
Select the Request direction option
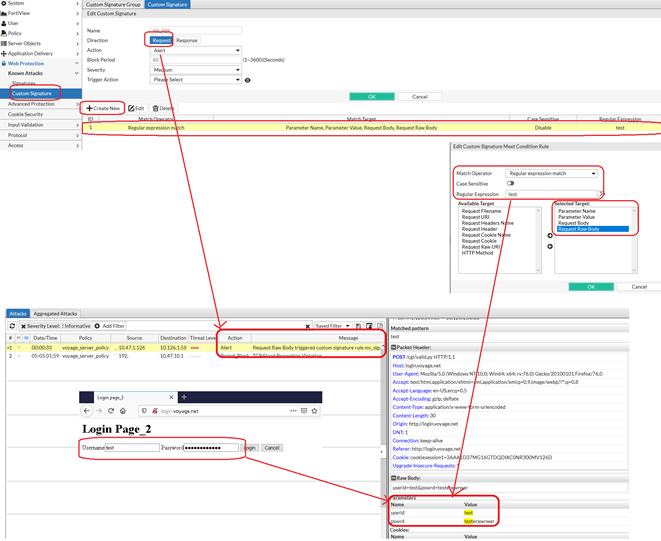click(x=161, y=40)
